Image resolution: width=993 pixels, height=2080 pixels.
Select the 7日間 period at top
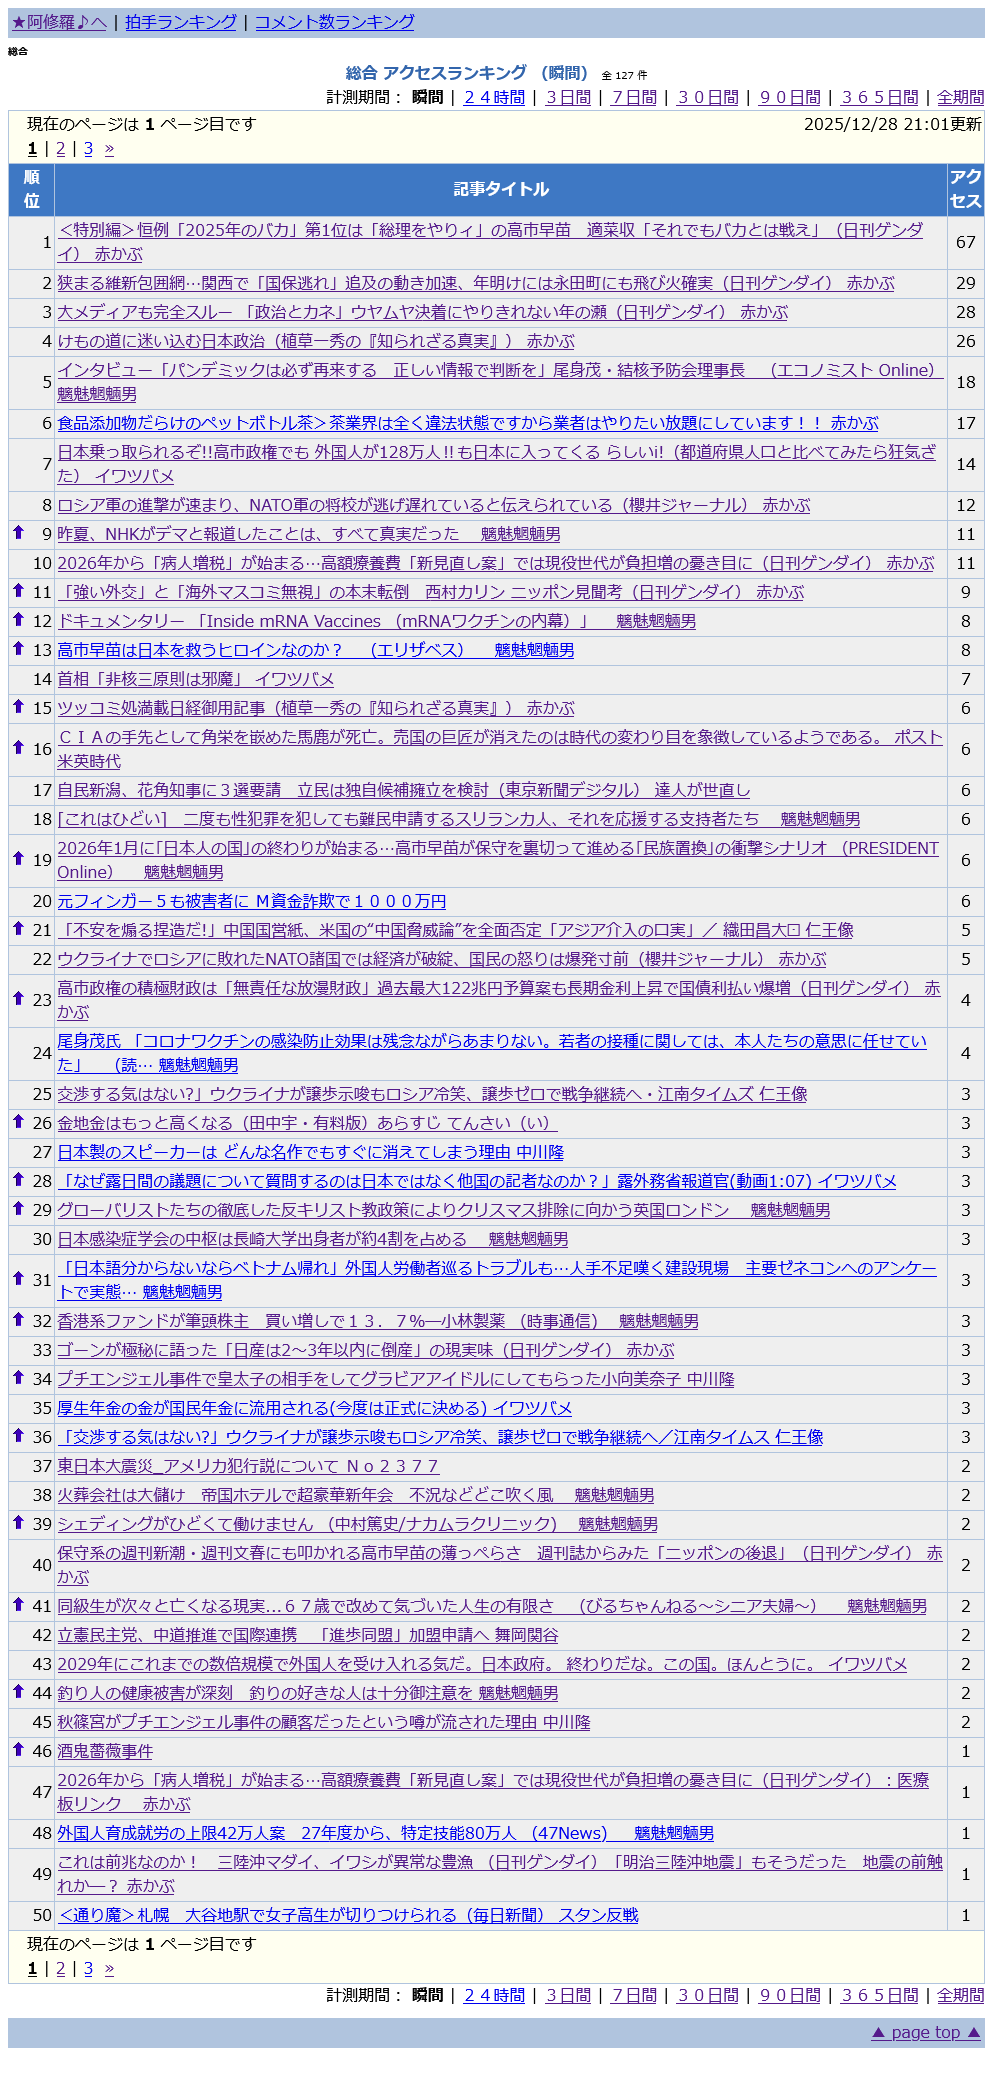634,97
